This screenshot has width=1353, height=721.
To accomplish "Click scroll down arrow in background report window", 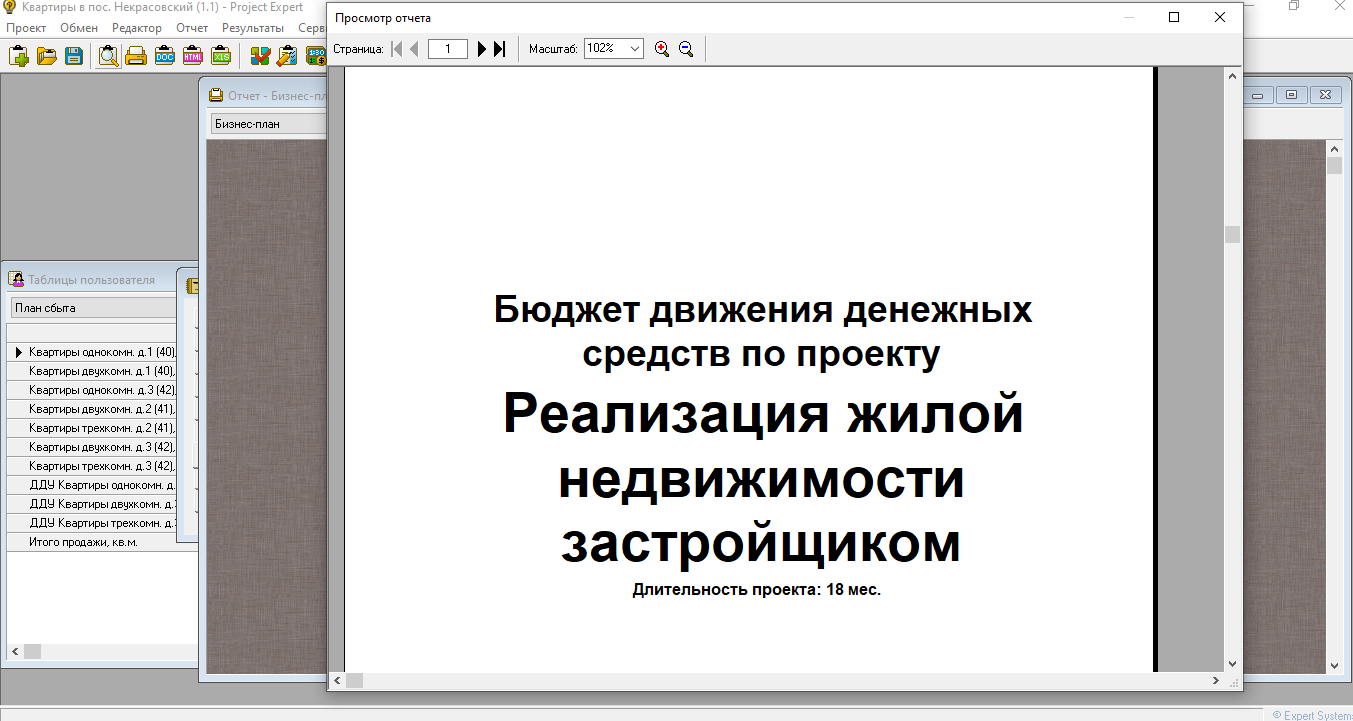I will [1334, 665].
